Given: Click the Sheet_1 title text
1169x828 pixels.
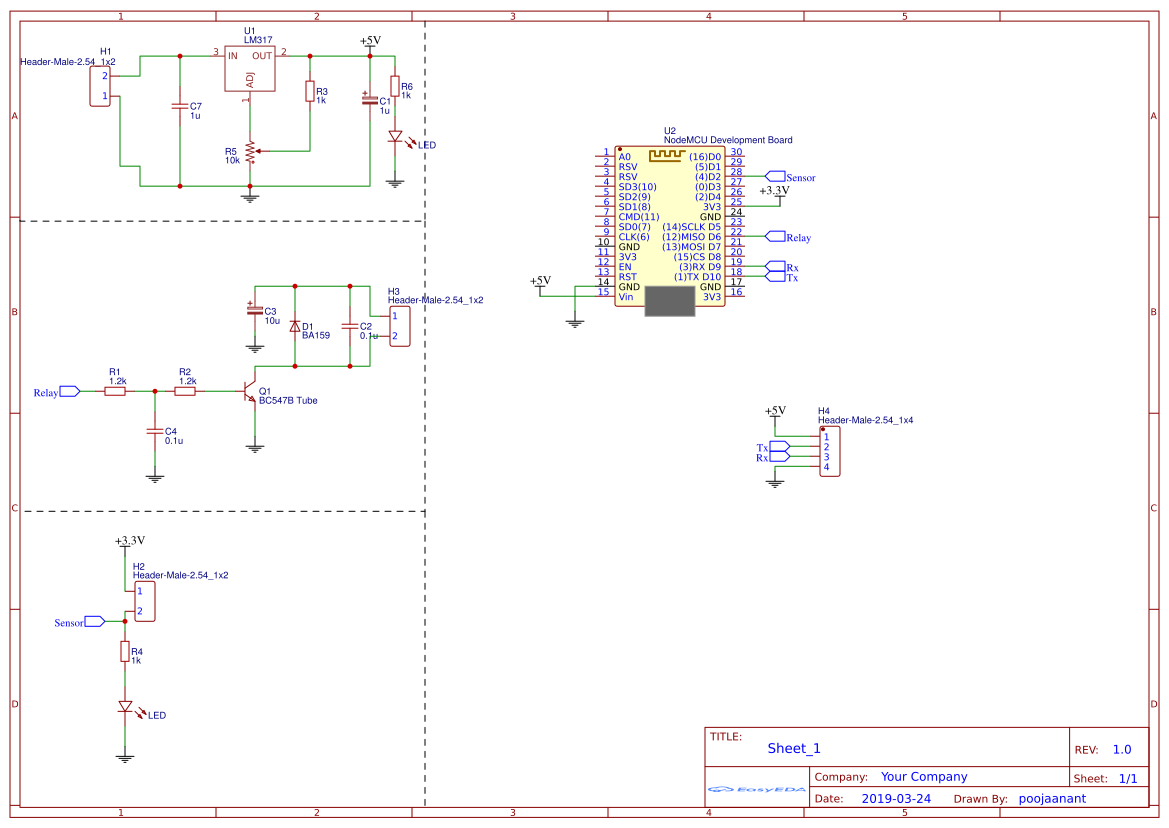Looking at the screenshot, I should click(793, 748).
